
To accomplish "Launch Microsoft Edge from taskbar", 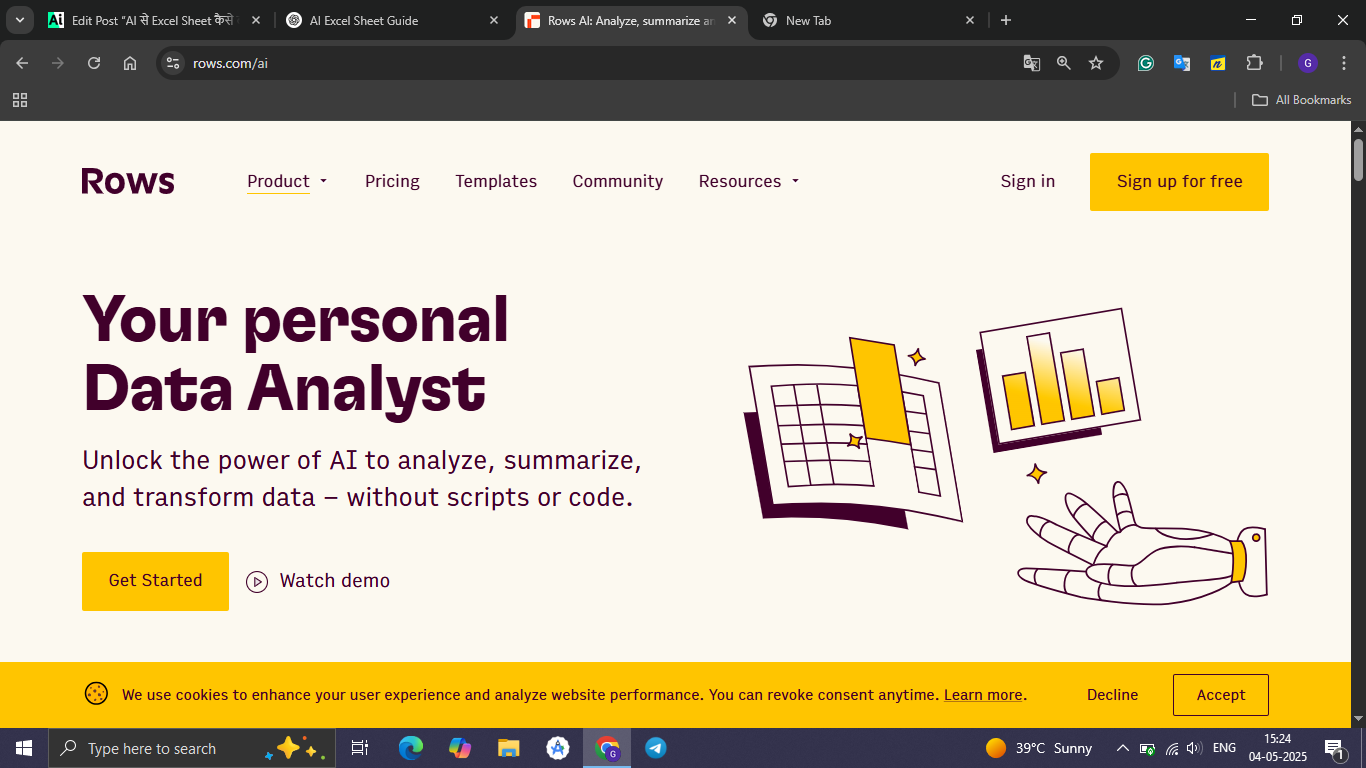I will click(410, 748).
